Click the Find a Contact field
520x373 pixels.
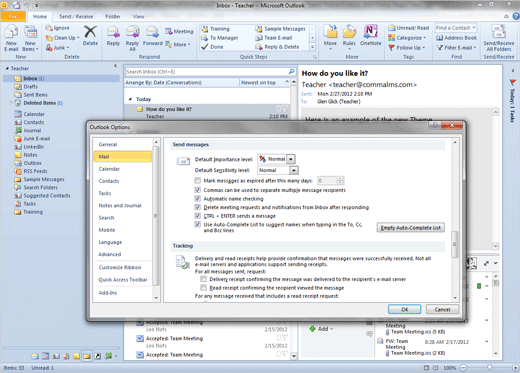pos(456,28)
